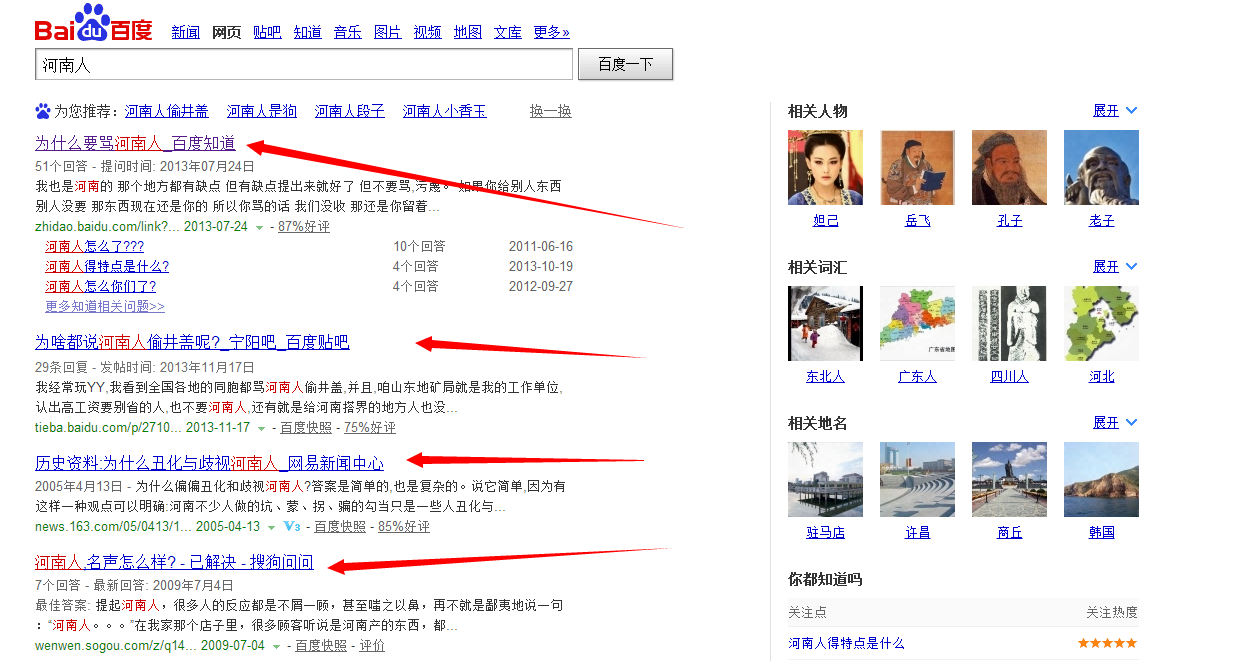Open the sub-question 河南人怎么你们?
1257x661 pixels.
[101, 287]
